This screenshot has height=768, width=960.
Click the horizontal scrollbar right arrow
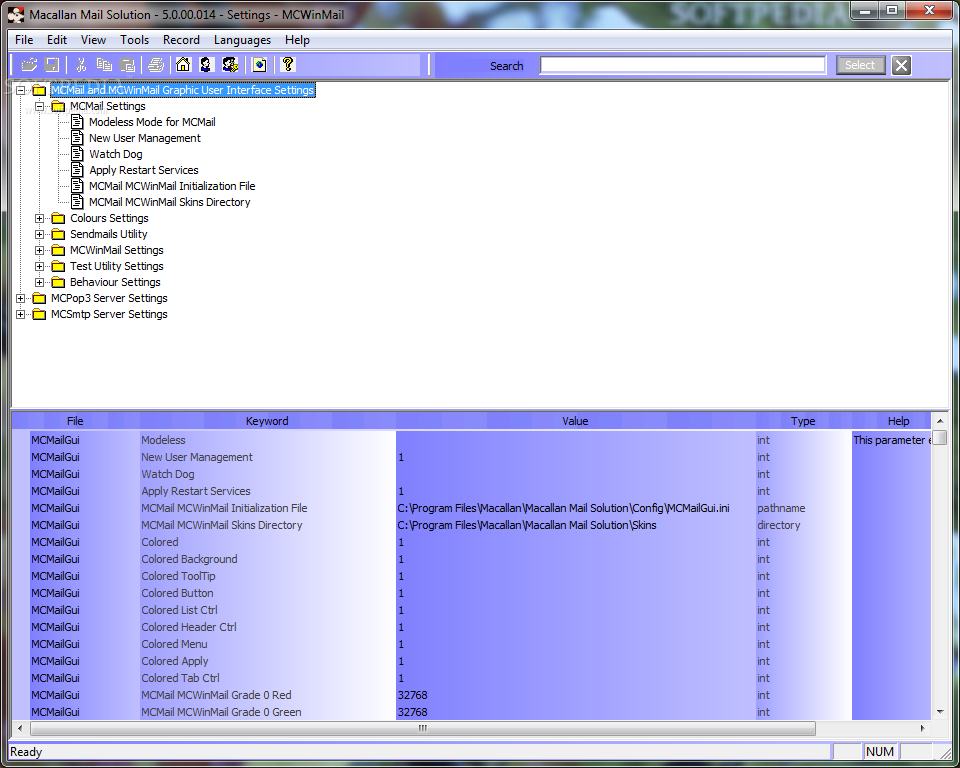click(923, 728)
